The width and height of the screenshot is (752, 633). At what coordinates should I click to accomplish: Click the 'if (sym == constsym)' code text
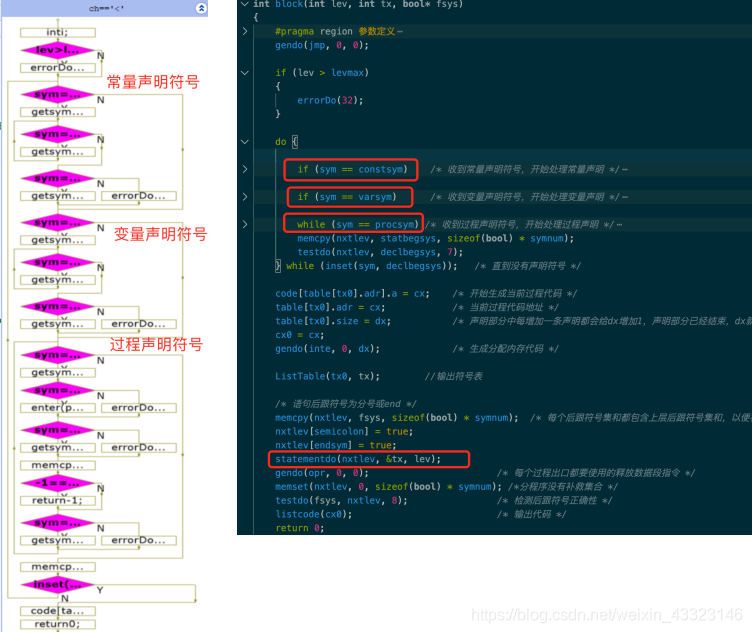point(352,169)
